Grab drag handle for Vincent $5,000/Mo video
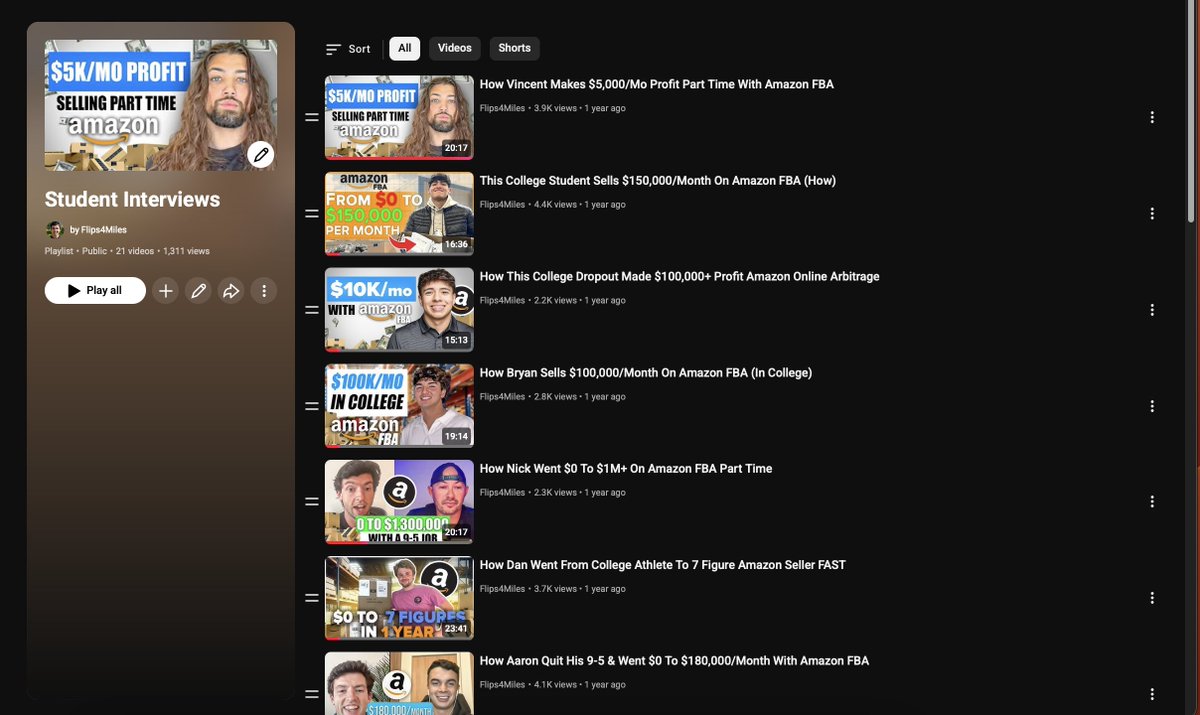The image size is (1200, 715). (312, 118)
